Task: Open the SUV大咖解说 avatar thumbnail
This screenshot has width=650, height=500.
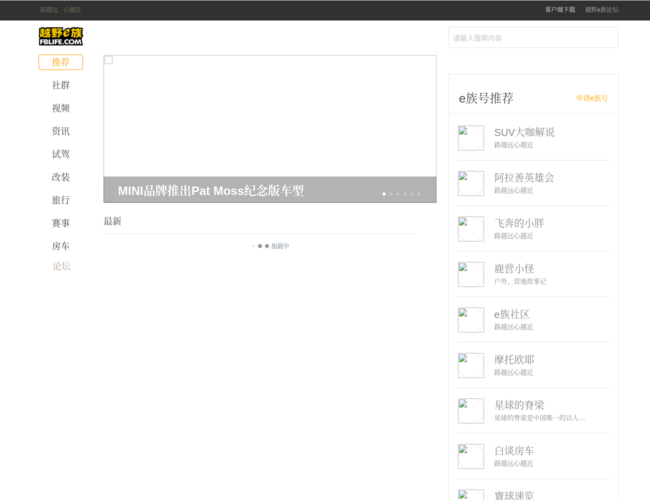Action: (471, 138)
